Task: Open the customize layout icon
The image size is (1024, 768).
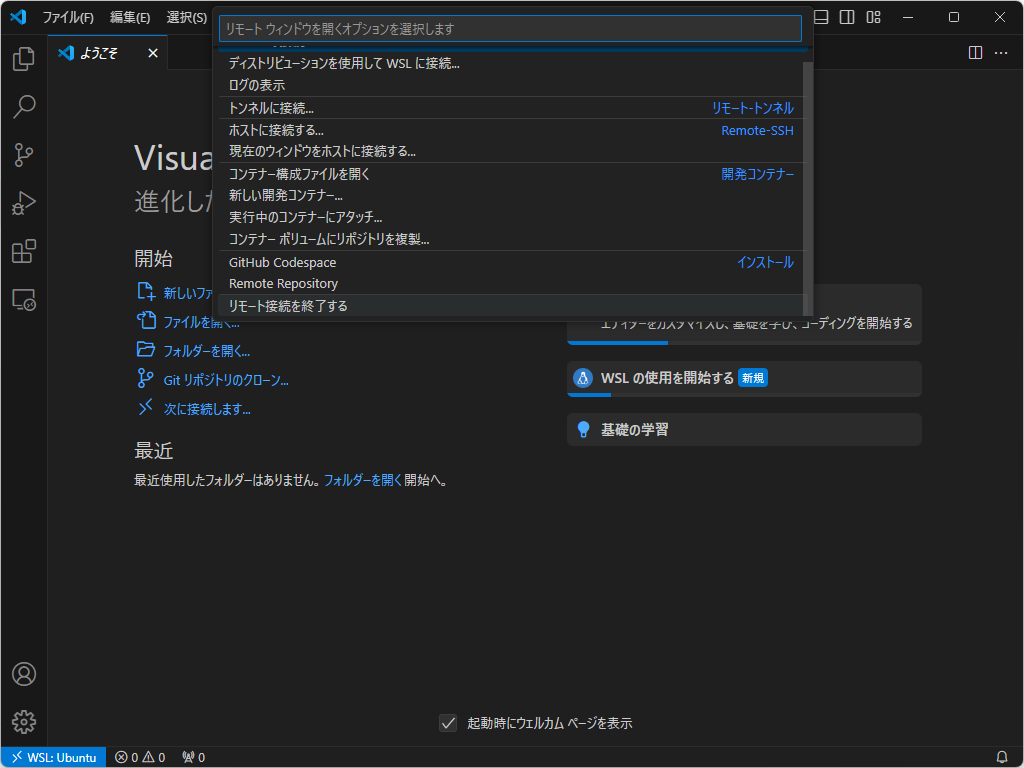Action: [x=873, y=17]
